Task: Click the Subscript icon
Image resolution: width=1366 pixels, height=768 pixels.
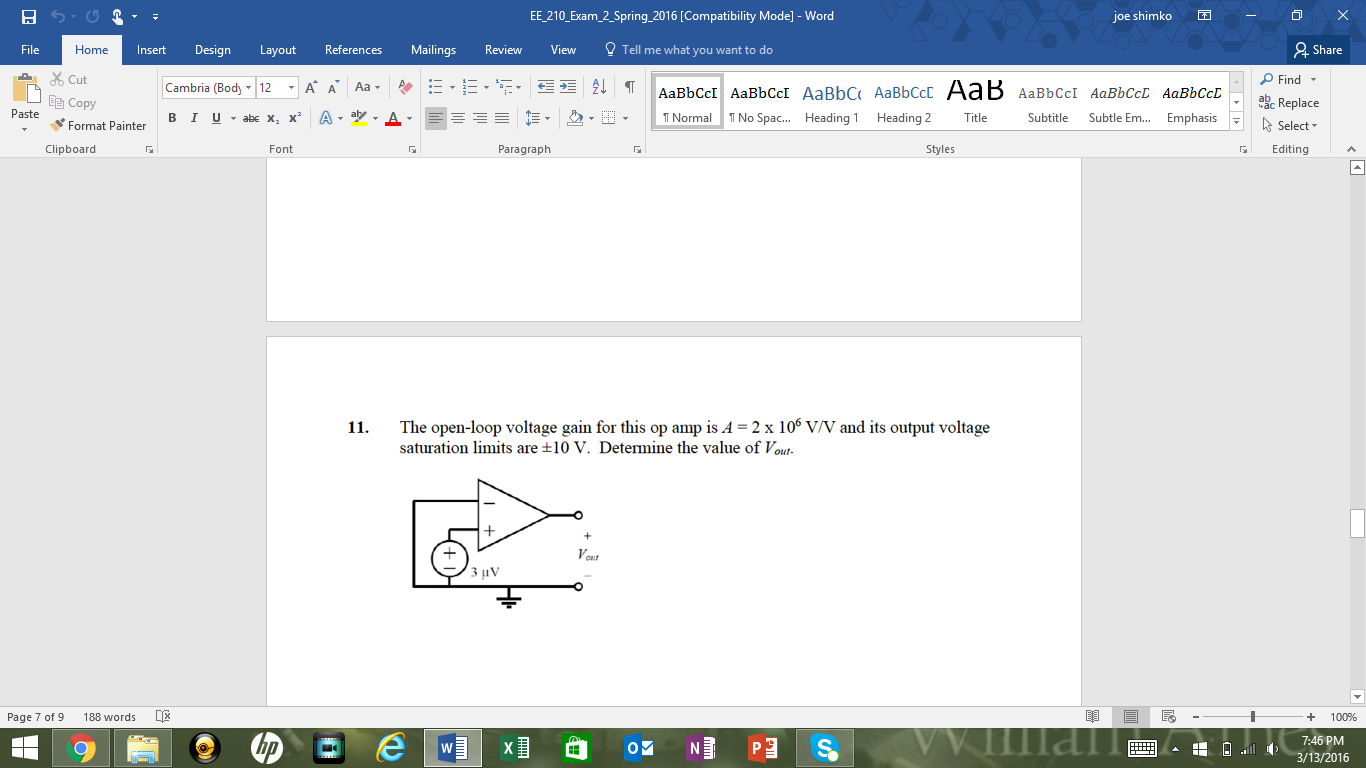Action: 271,118
